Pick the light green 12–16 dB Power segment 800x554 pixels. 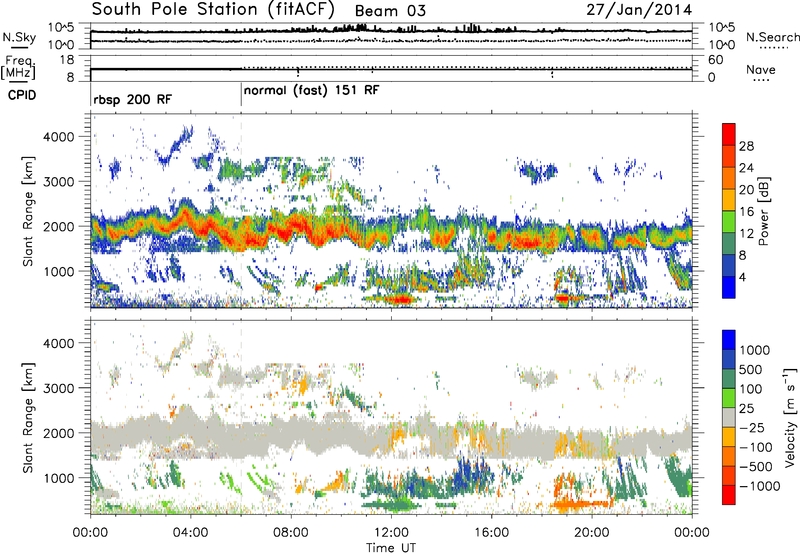click(729, 222)
